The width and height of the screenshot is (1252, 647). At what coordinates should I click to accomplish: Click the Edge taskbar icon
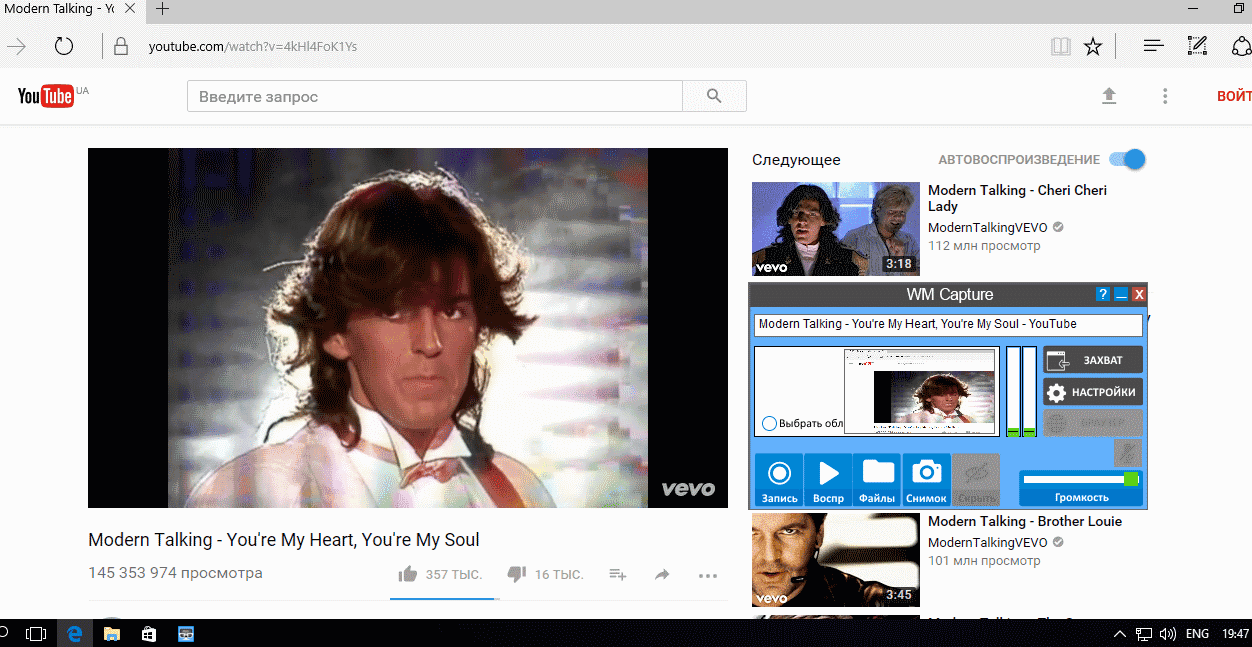[x=73, y=633]
